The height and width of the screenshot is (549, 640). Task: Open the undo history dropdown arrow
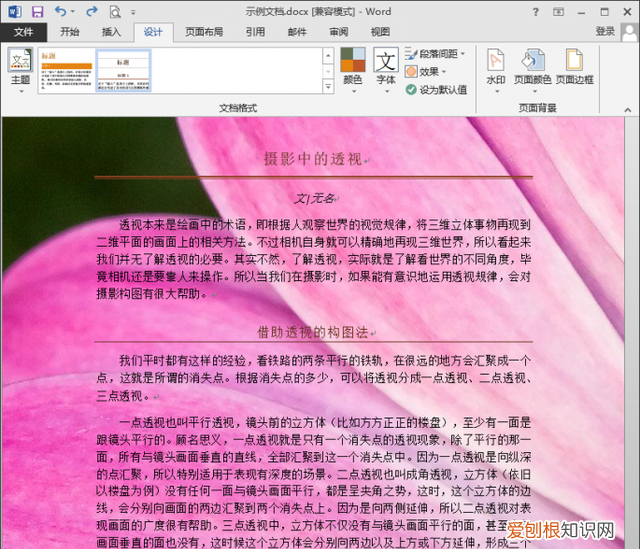(73, 12)
